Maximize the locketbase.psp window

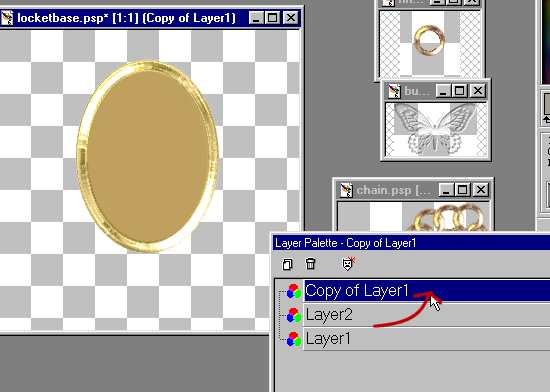[273, 18]
